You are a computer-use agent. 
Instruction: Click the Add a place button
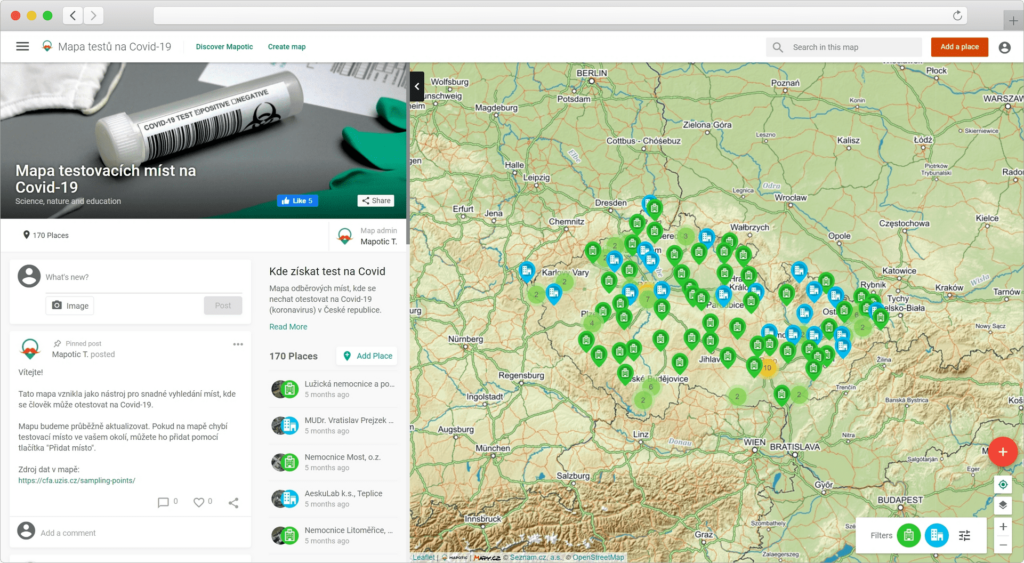click(x=959, y=47)
